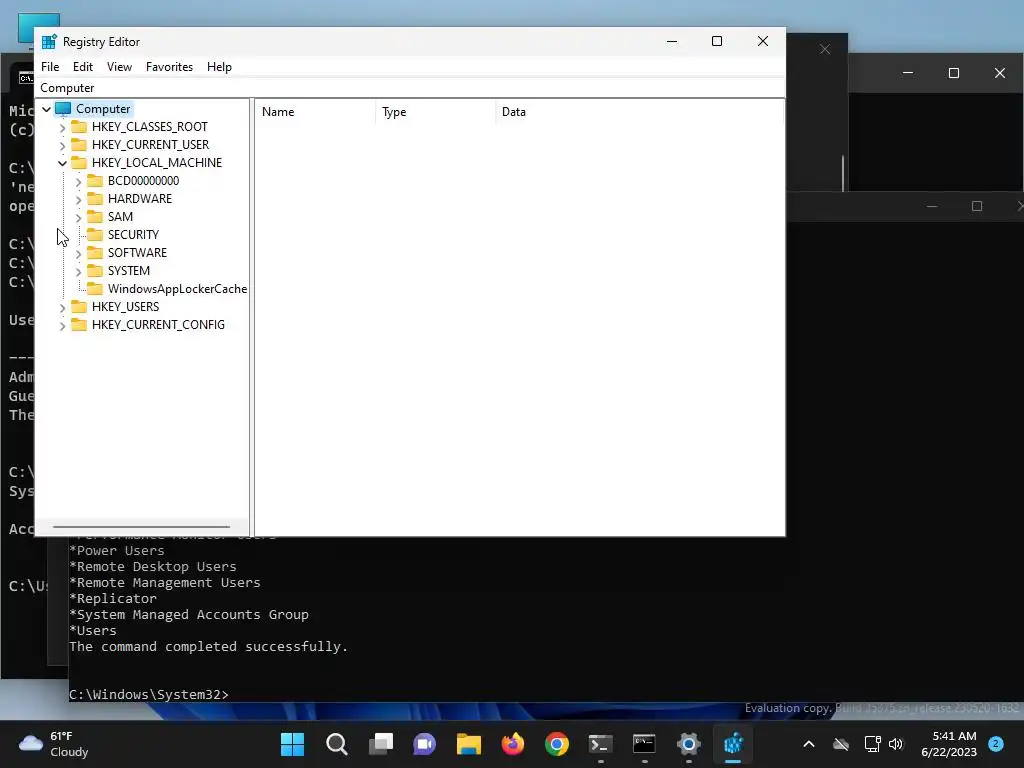Expand the SYSTEM key chevron
The image size is (1024, 768).
[78, 271]
